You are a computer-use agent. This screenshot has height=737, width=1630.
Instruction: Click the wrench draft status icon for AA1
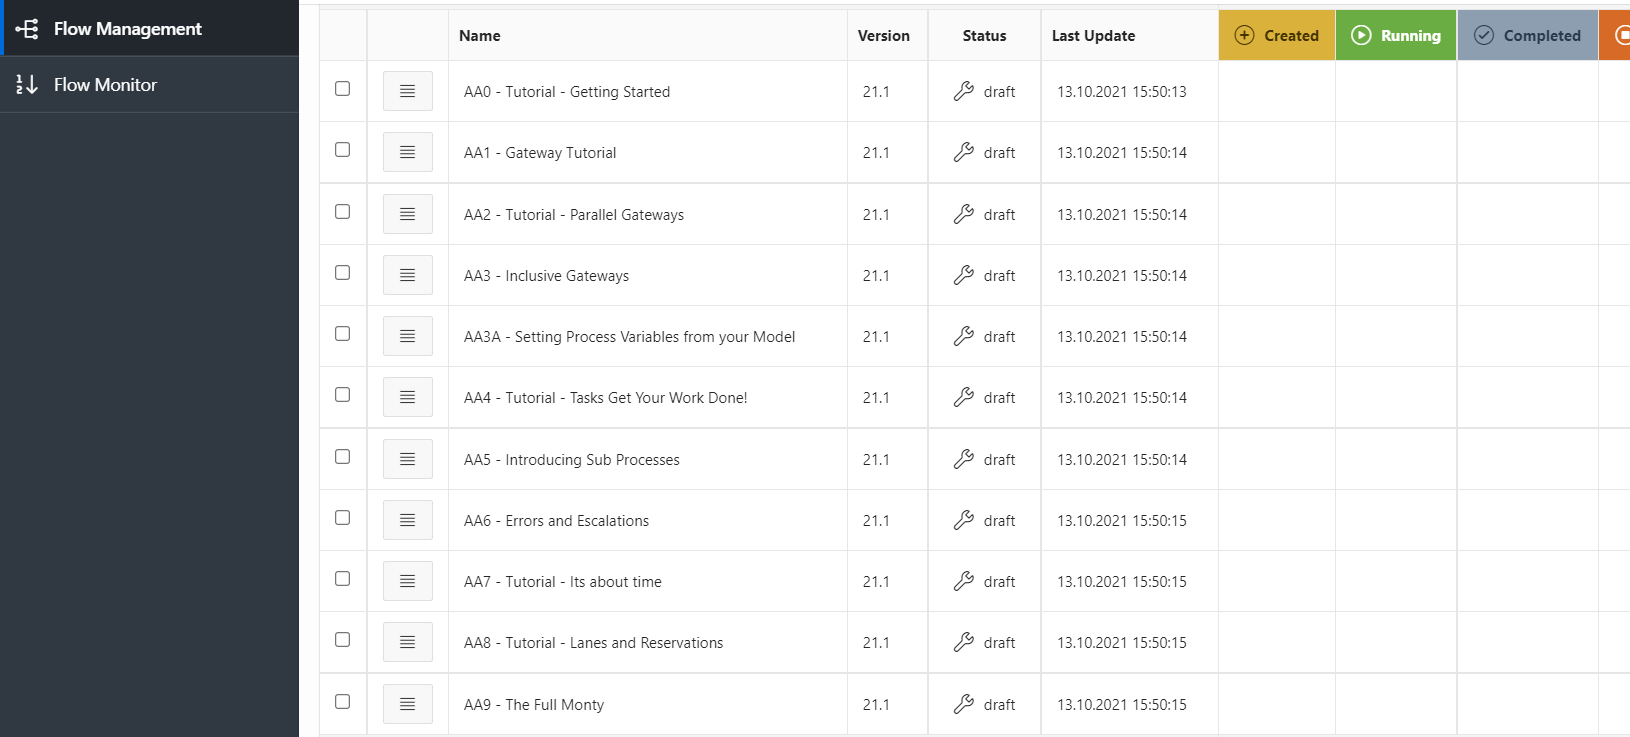964,152
